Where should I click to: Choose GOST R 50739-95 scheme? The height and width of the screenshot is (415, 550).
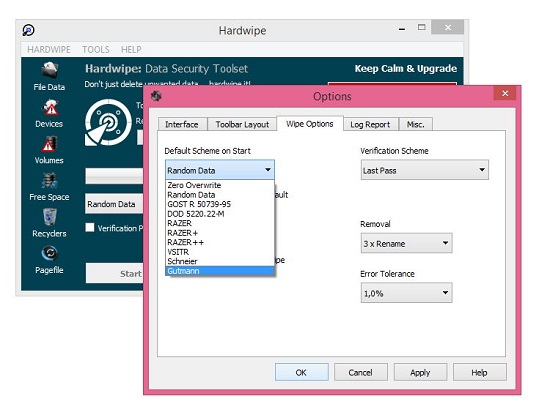pyautogui.click(x=220, y=204)
